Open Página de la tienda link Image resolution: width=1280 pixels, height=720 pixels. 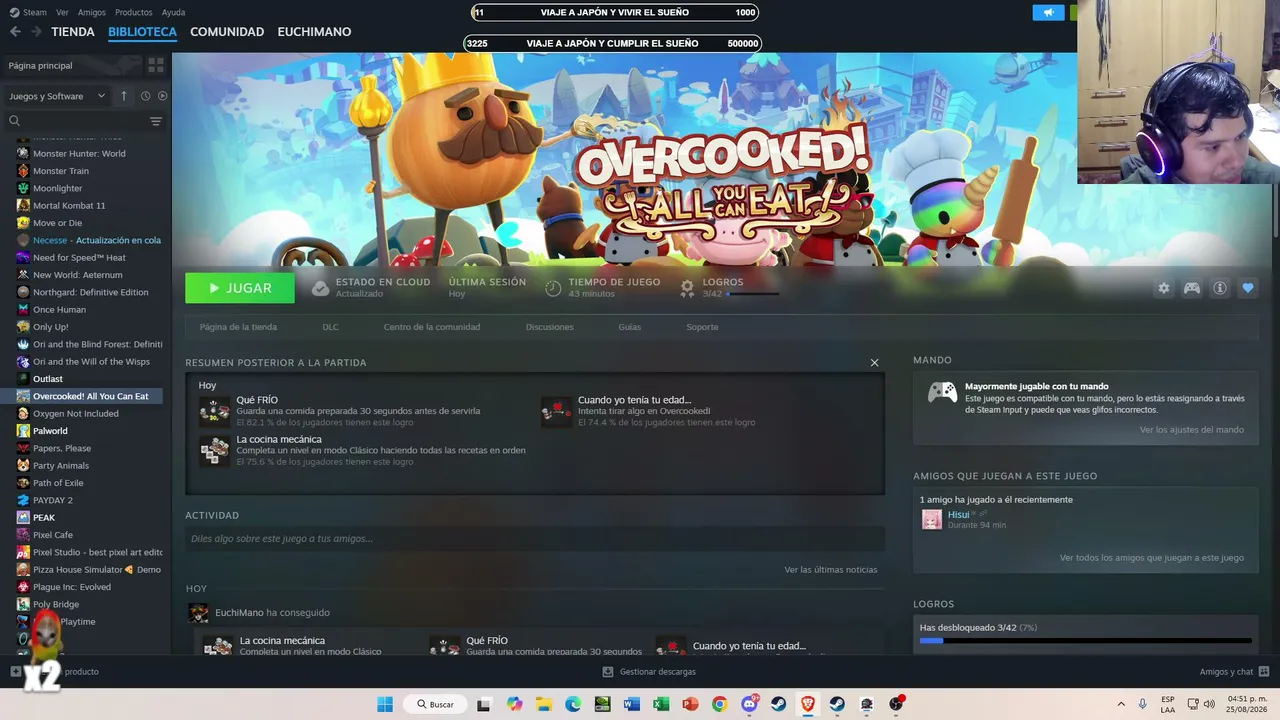[x=238, y=327]
